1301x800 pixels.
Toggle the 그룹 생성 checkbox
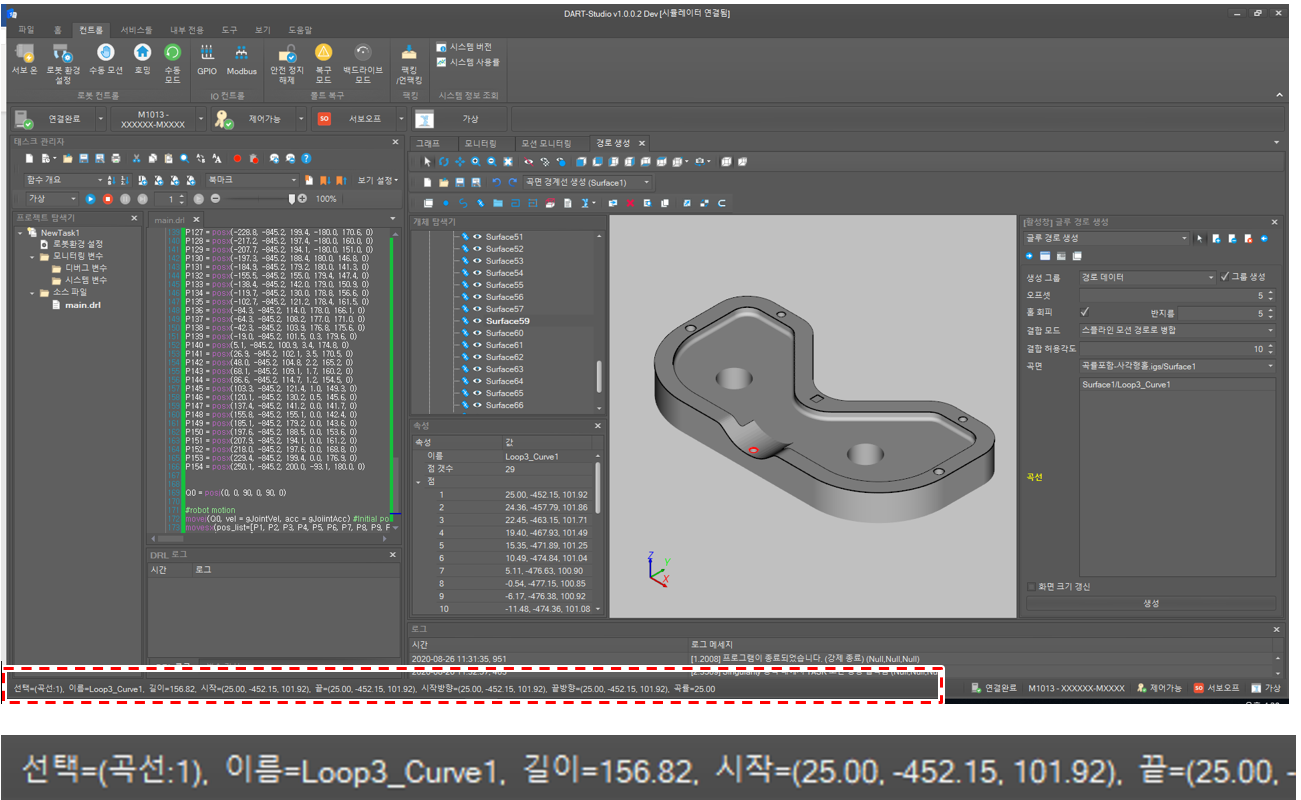(x=1225, y=277)
